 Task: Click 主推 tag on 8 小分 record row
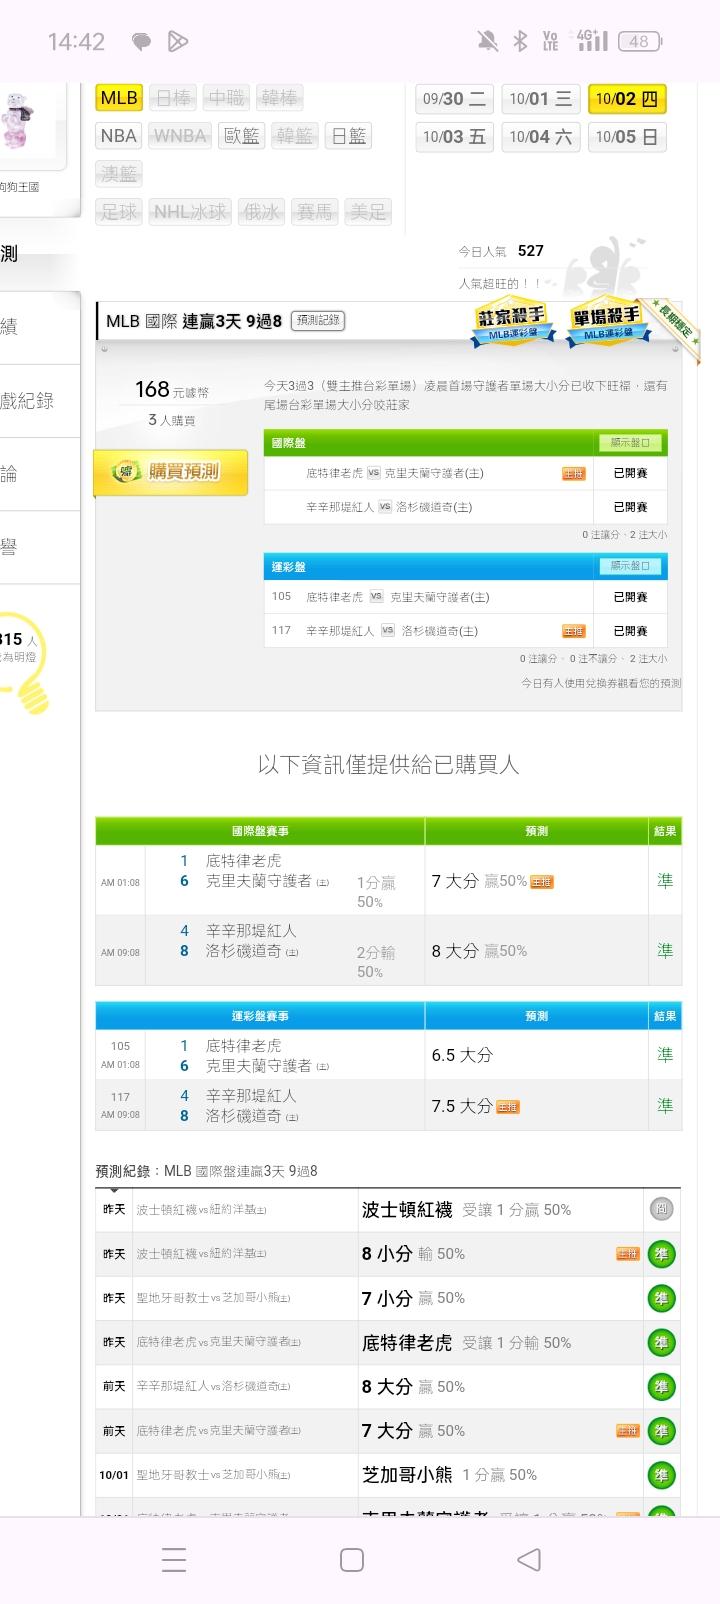coord(628,1254)
